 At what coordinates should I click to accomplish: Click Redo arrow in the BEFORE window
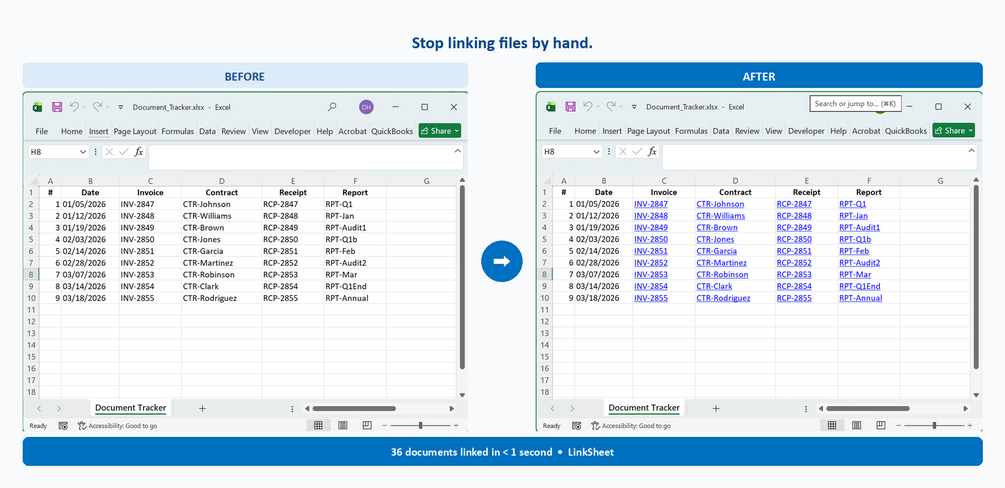pyautogui.click(x=97, y=106)
